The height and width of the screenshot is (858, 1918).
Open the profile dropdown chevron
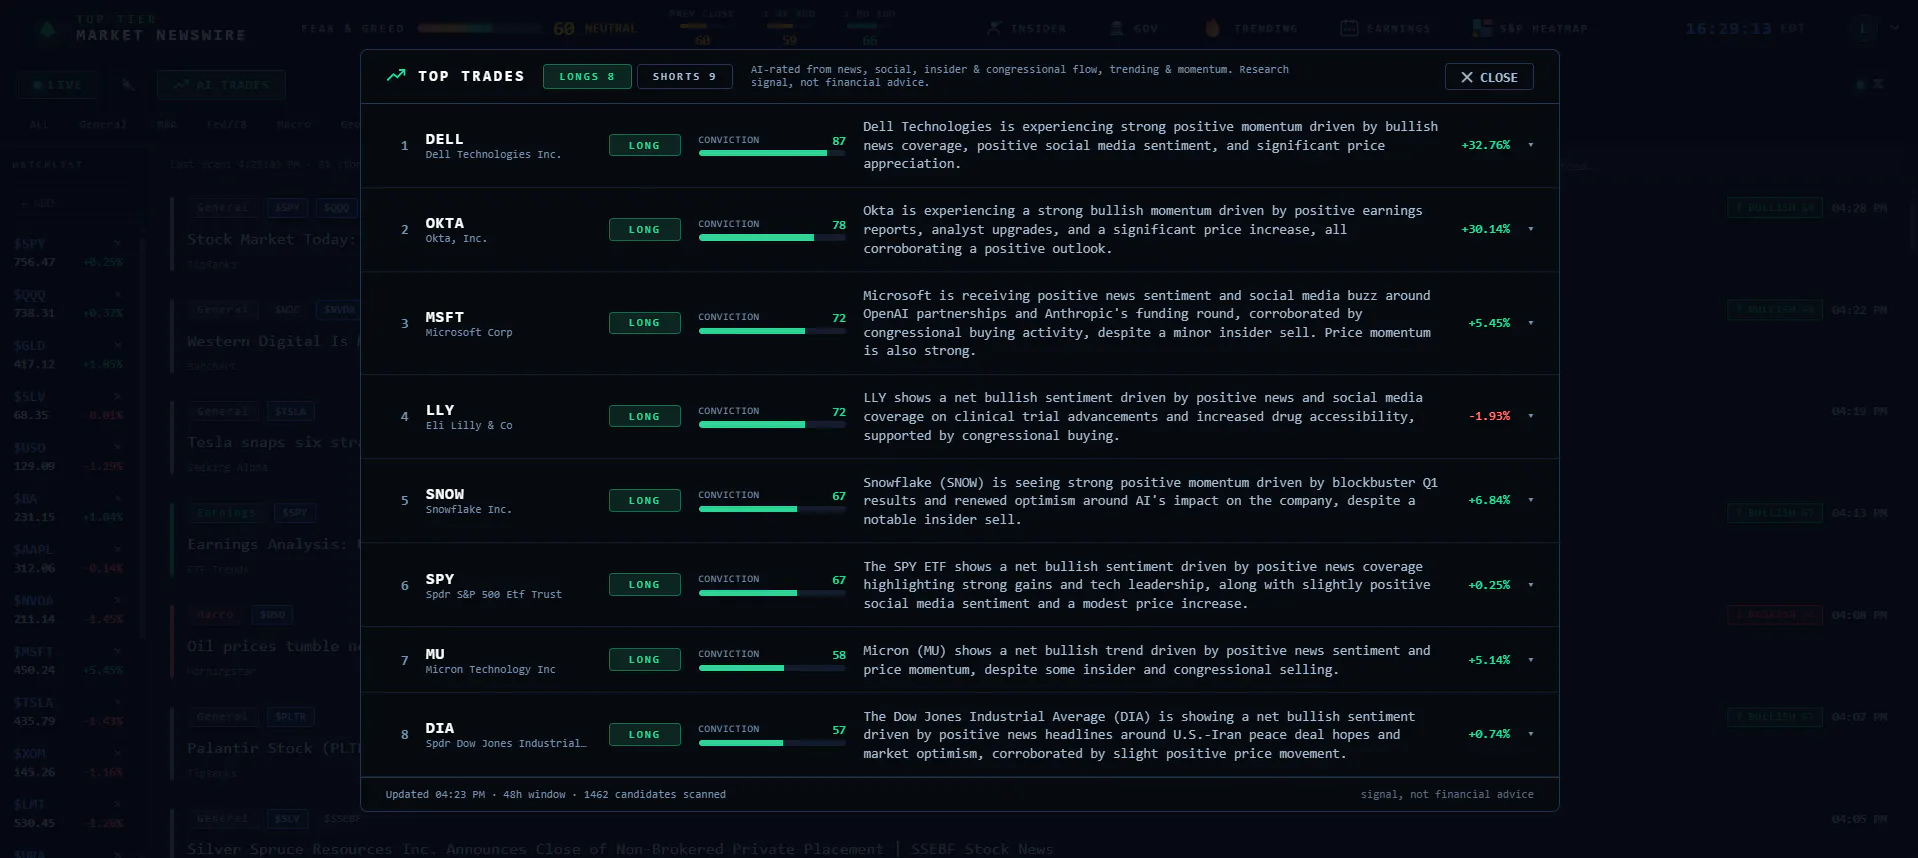(1894, 28)
